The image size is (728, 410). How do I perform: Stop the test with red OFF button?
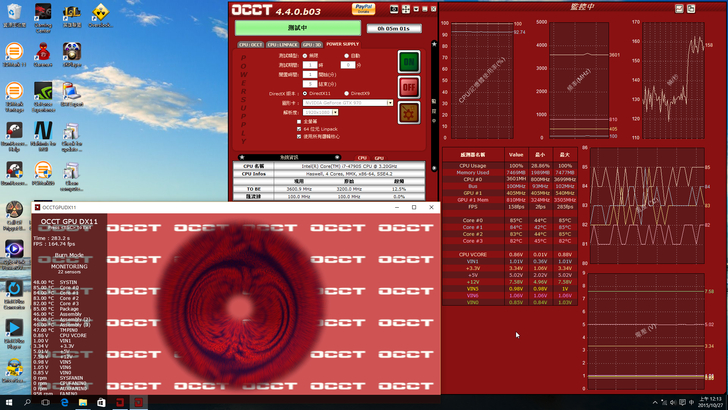(409, 87)
